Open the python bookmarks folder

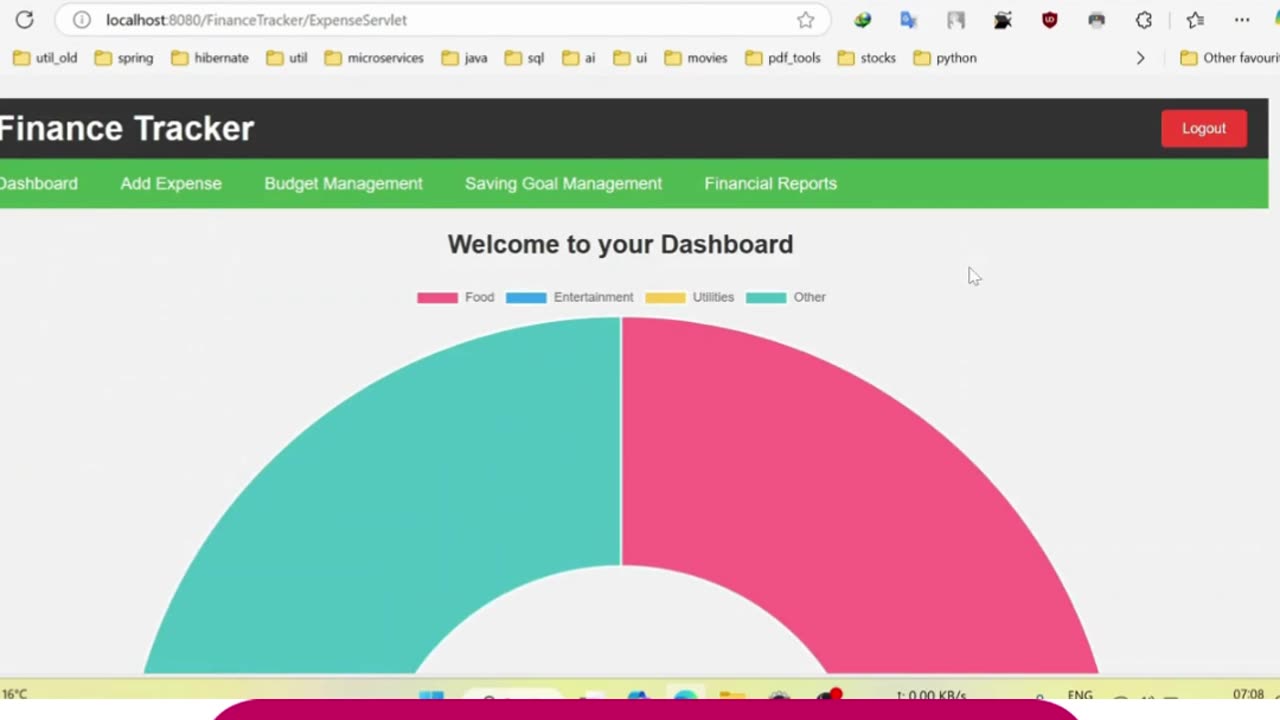click(945, 58)
